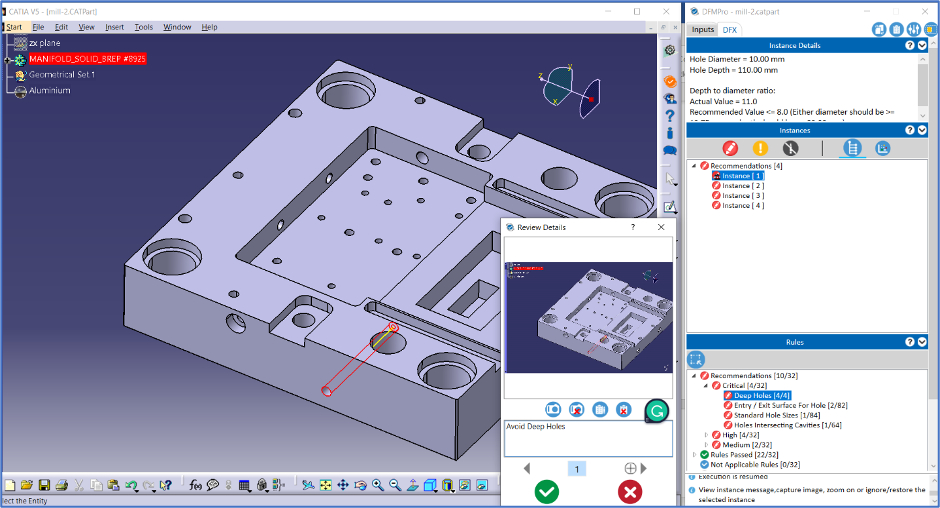The image size is (940, 508).
Task: Click the Fit All In icon
Action: point(326,485)
